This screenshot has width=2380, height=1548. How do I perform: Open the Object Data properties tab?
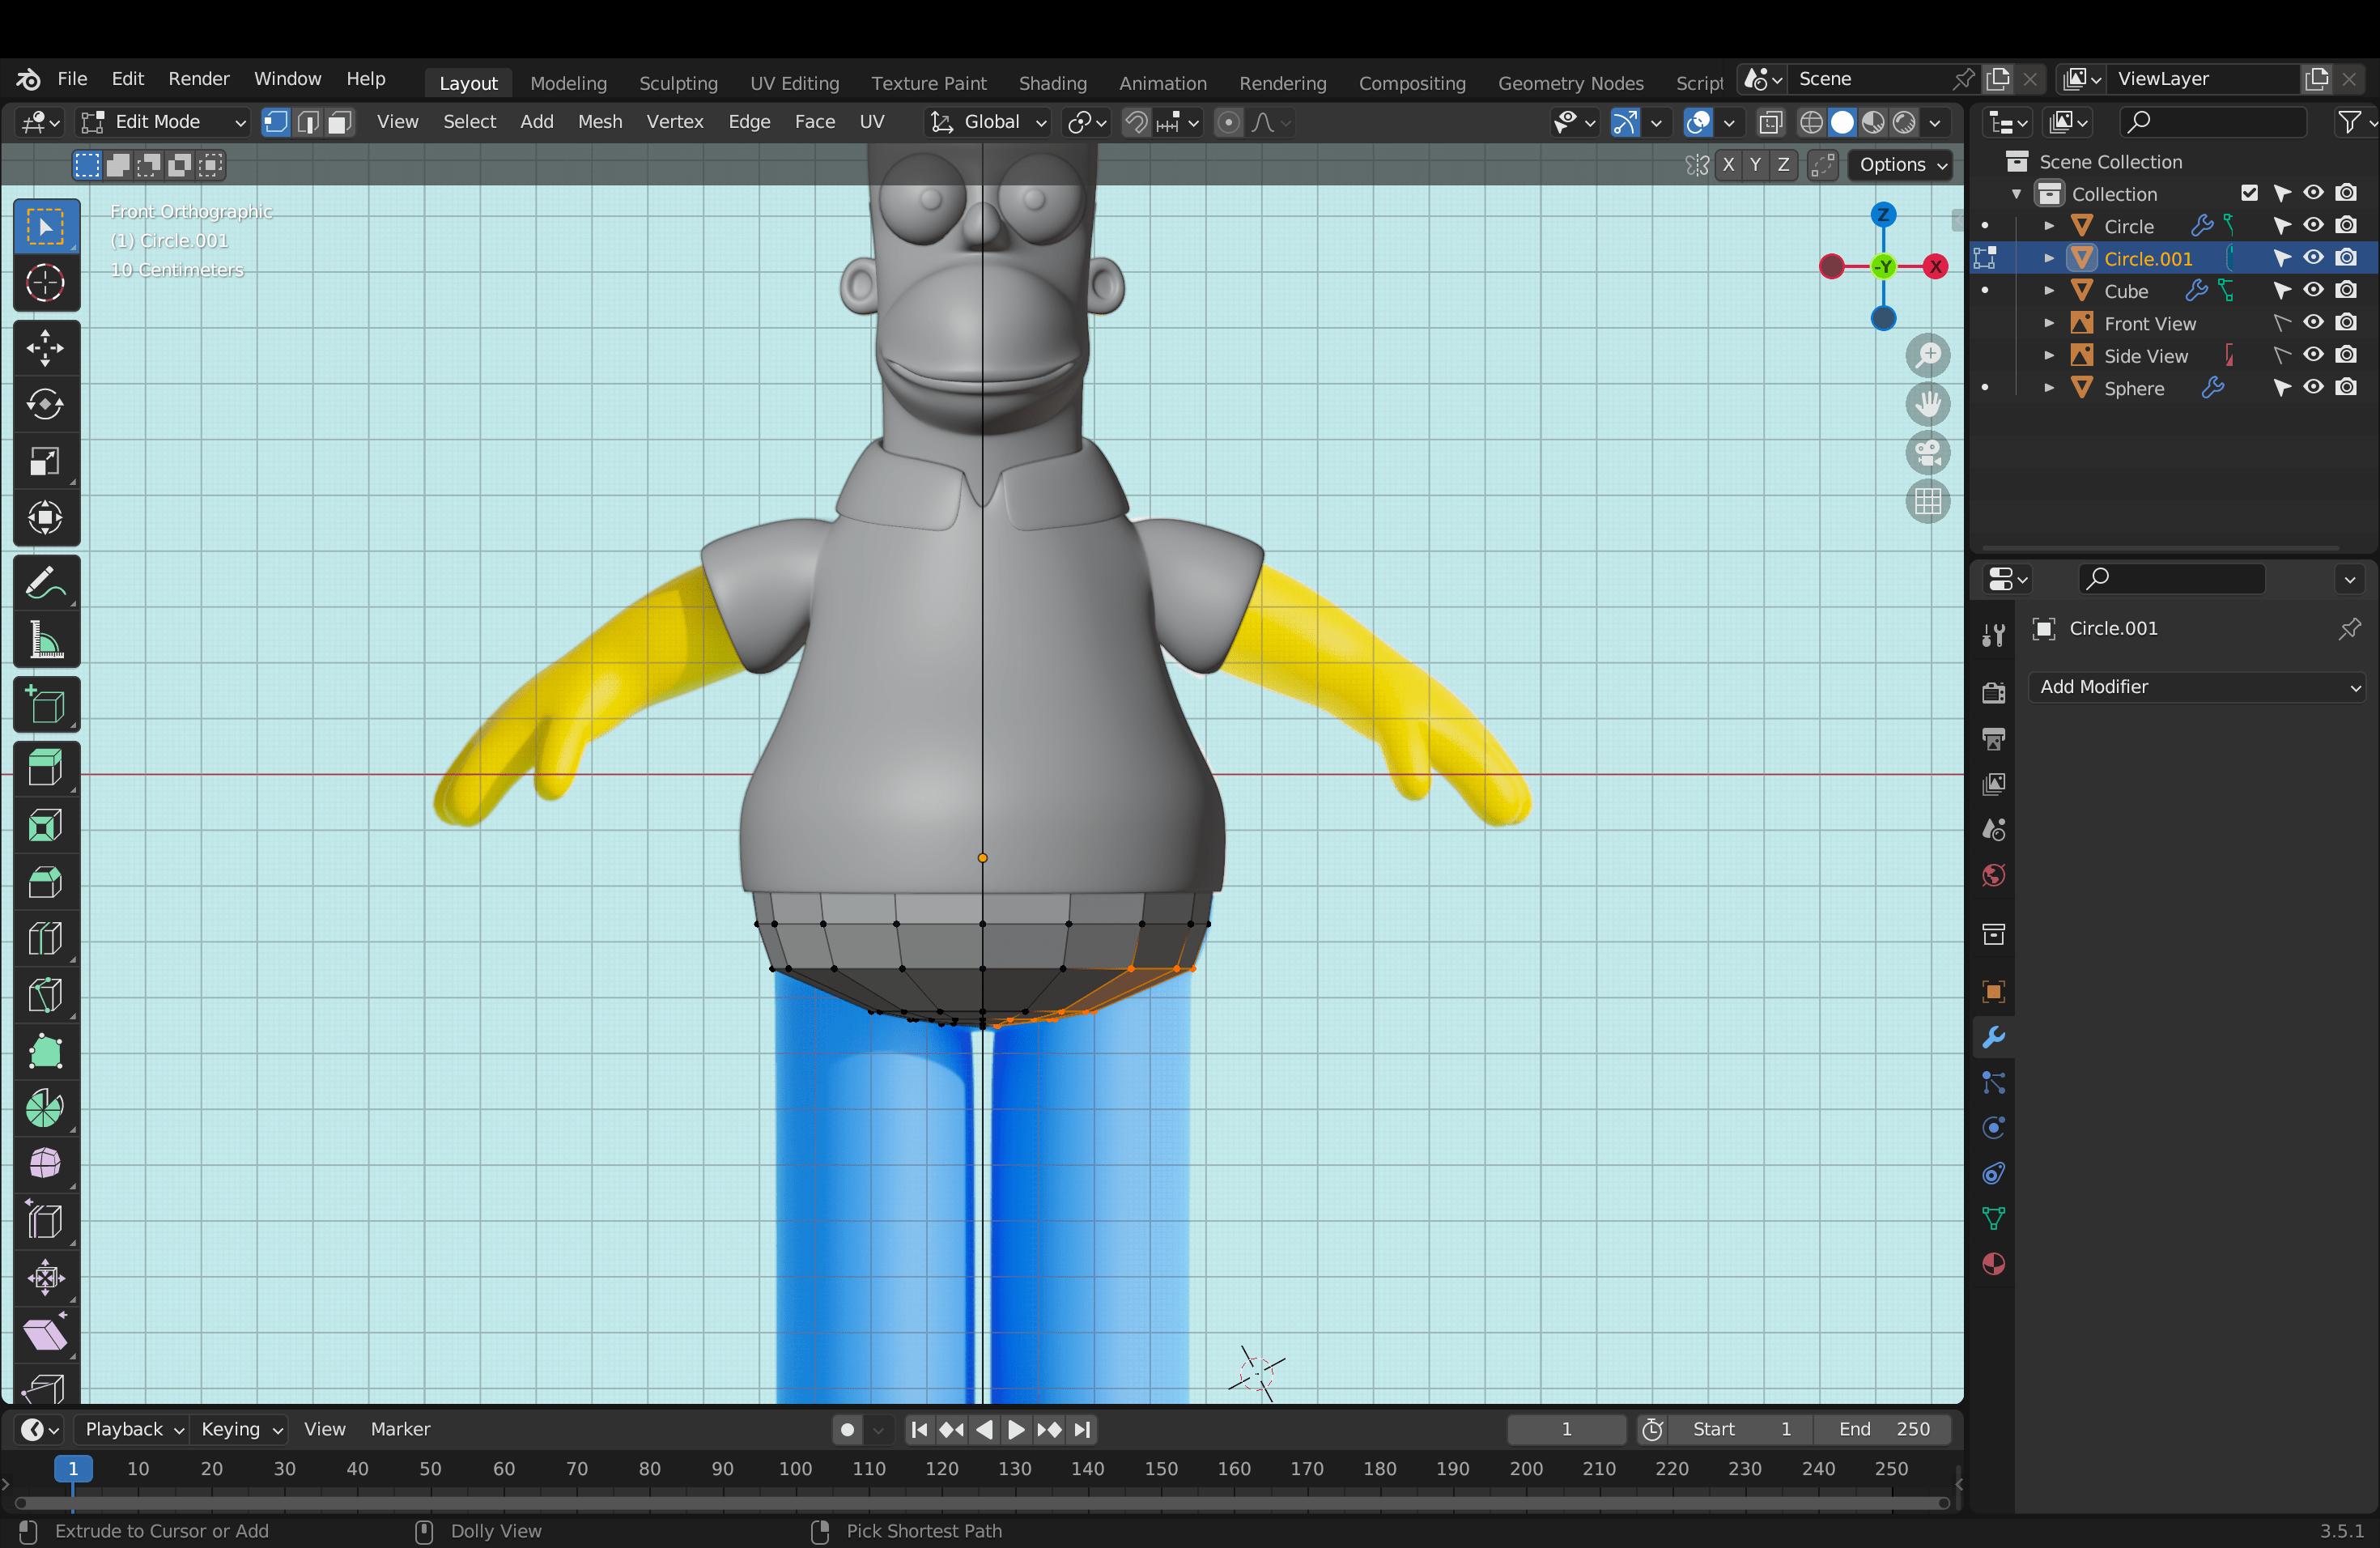[x=1993, y=1218]
